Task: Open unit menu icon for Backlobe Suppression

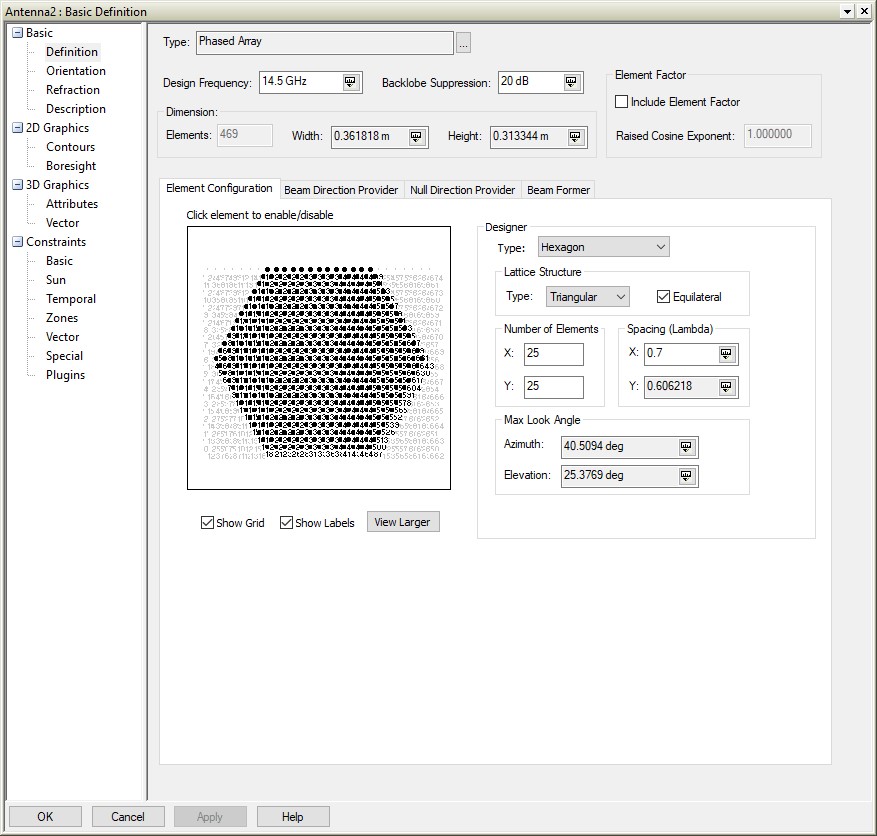Action: (571, 82)
